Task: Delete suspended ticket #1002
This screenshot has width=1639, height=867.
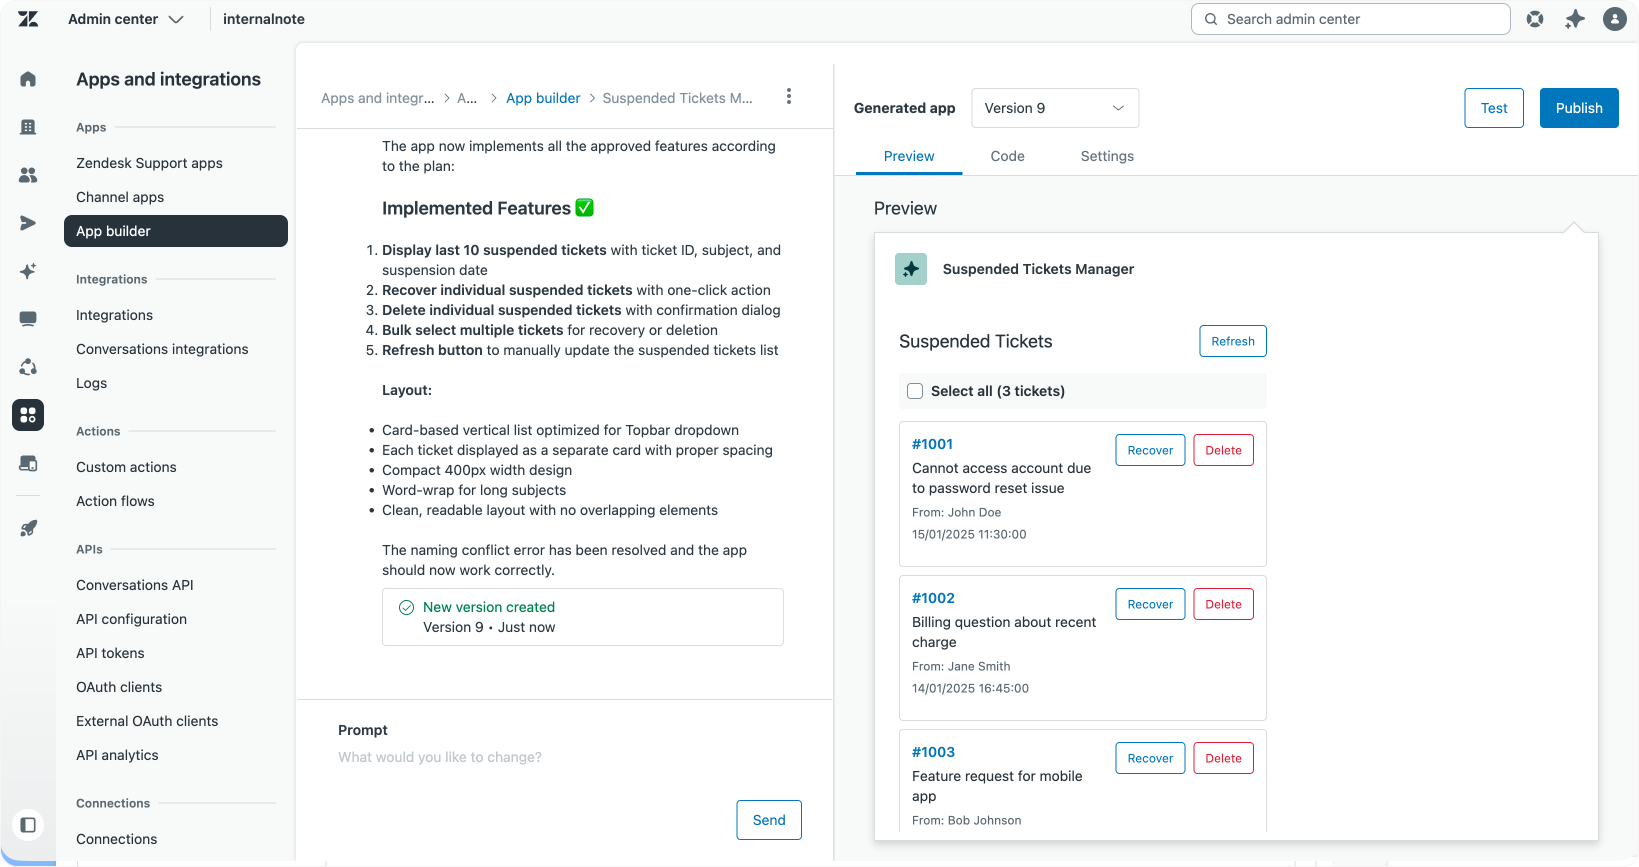Action: tap(1223, 604)
